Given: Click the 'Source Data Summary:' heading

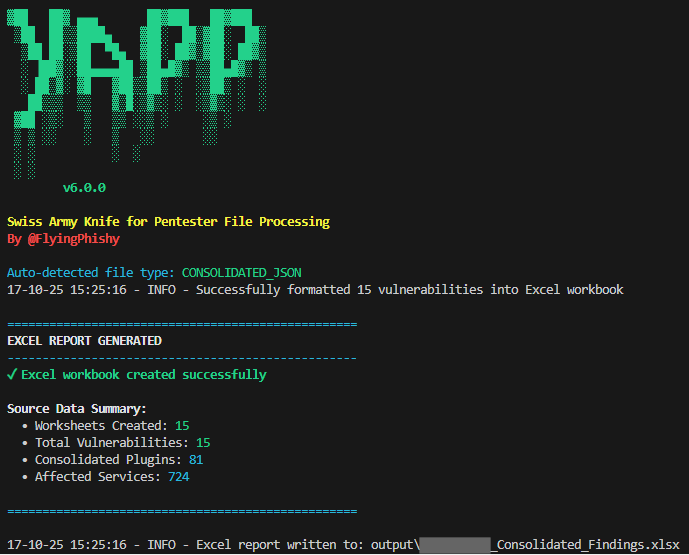Looking at the screenshot, I should pos(76,409).
